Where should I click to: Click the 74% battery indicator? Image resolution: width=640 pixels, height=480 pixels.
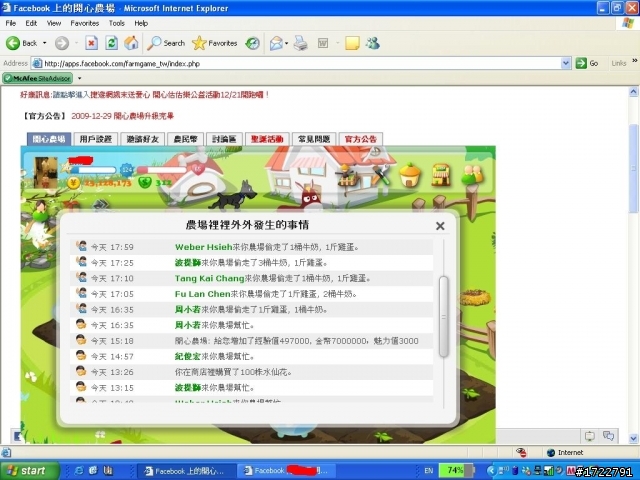coord(456,470)
